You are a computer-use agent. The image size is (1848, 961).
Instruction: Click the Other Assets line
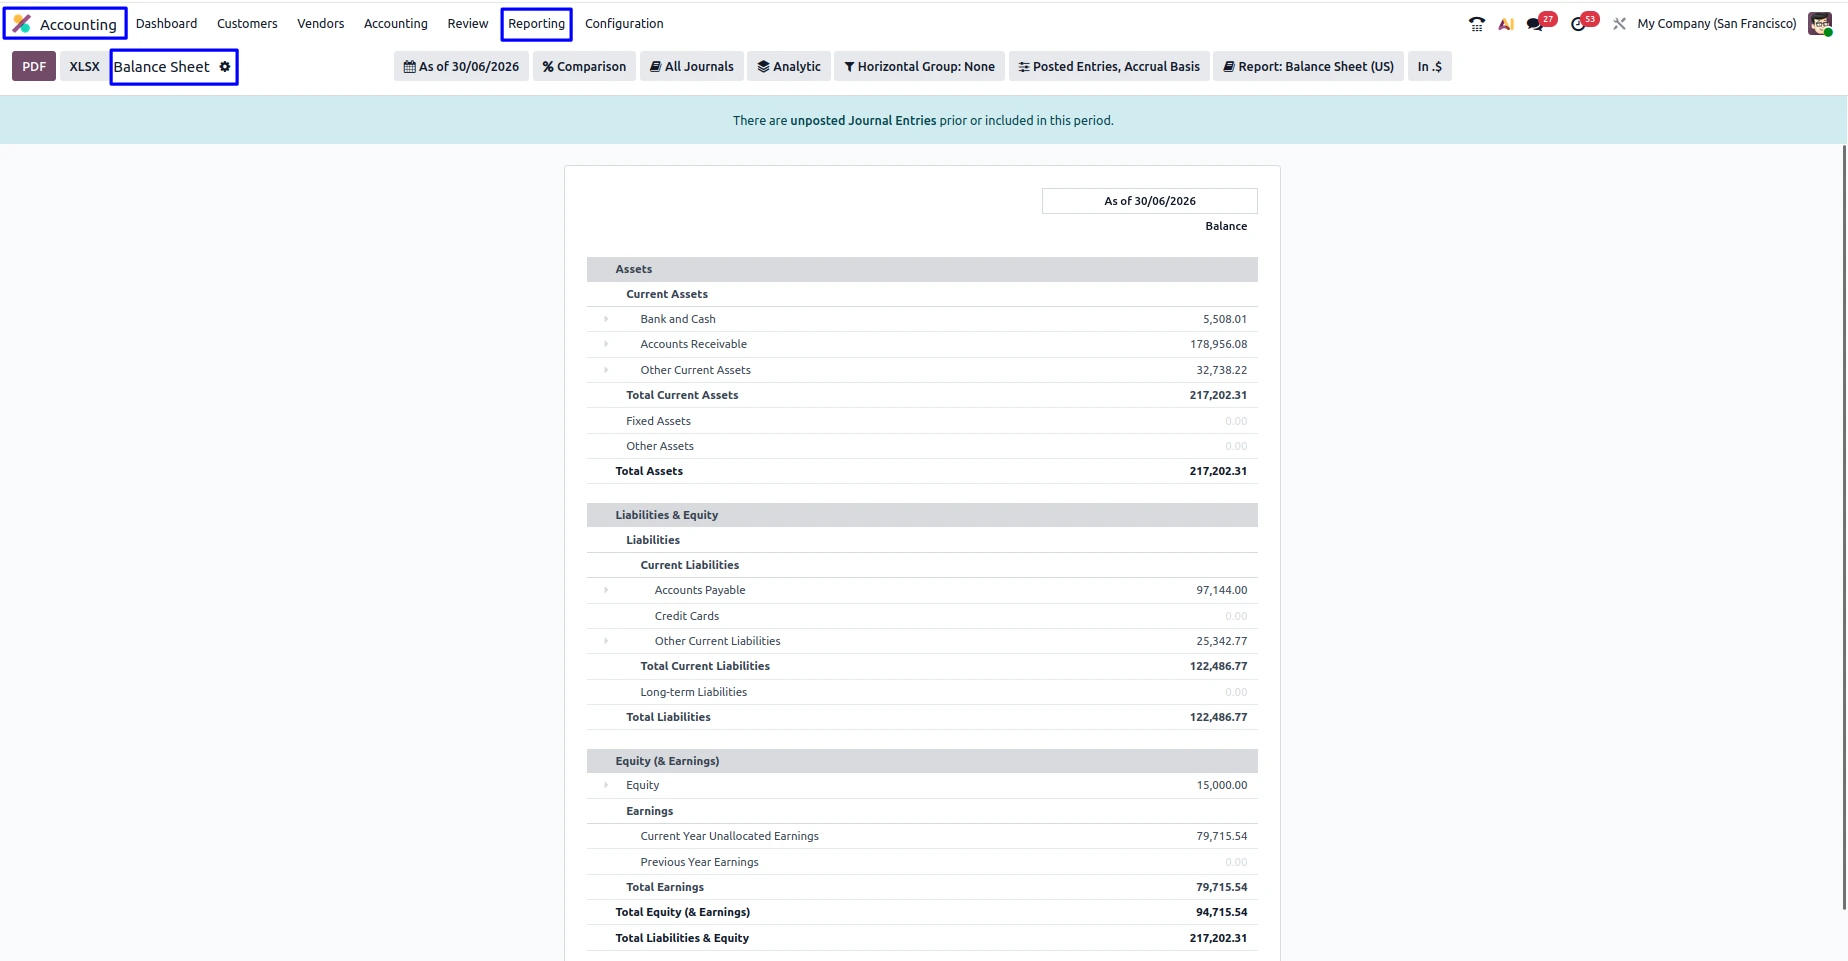(x=922, y=446)
